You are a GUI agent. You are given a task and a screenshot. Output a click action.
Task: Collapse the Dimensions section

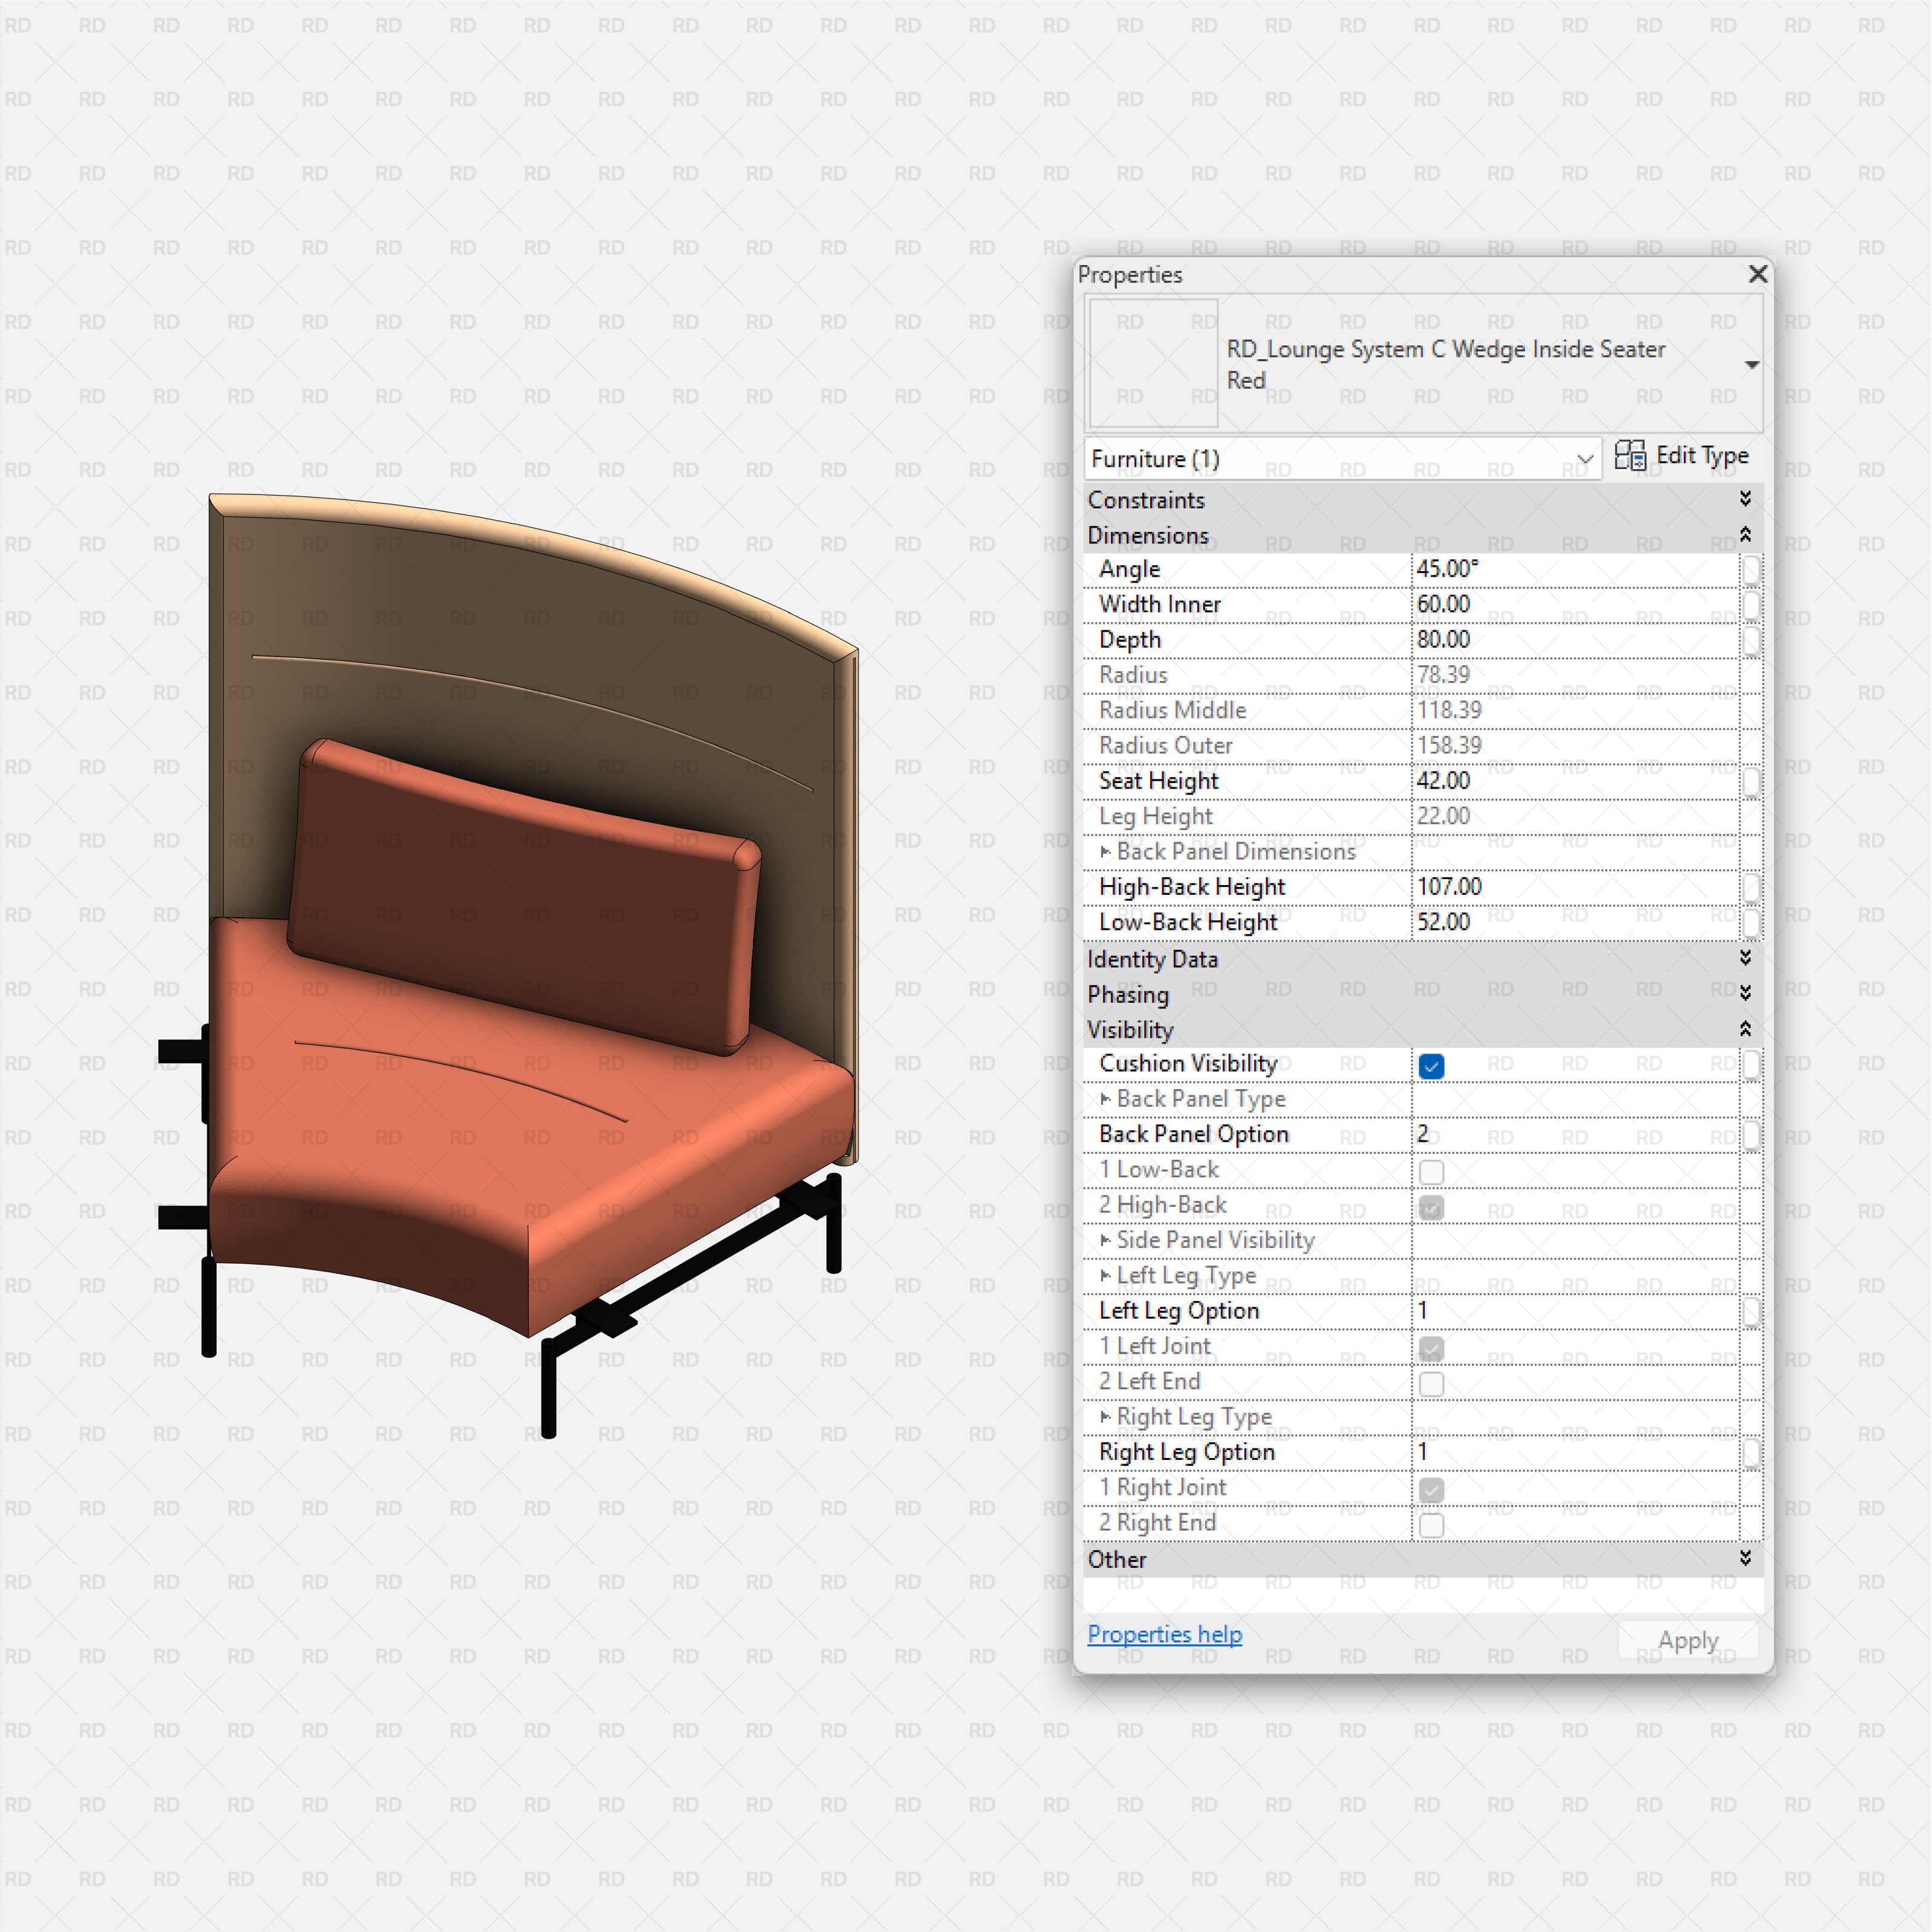tap(1745, 535)
